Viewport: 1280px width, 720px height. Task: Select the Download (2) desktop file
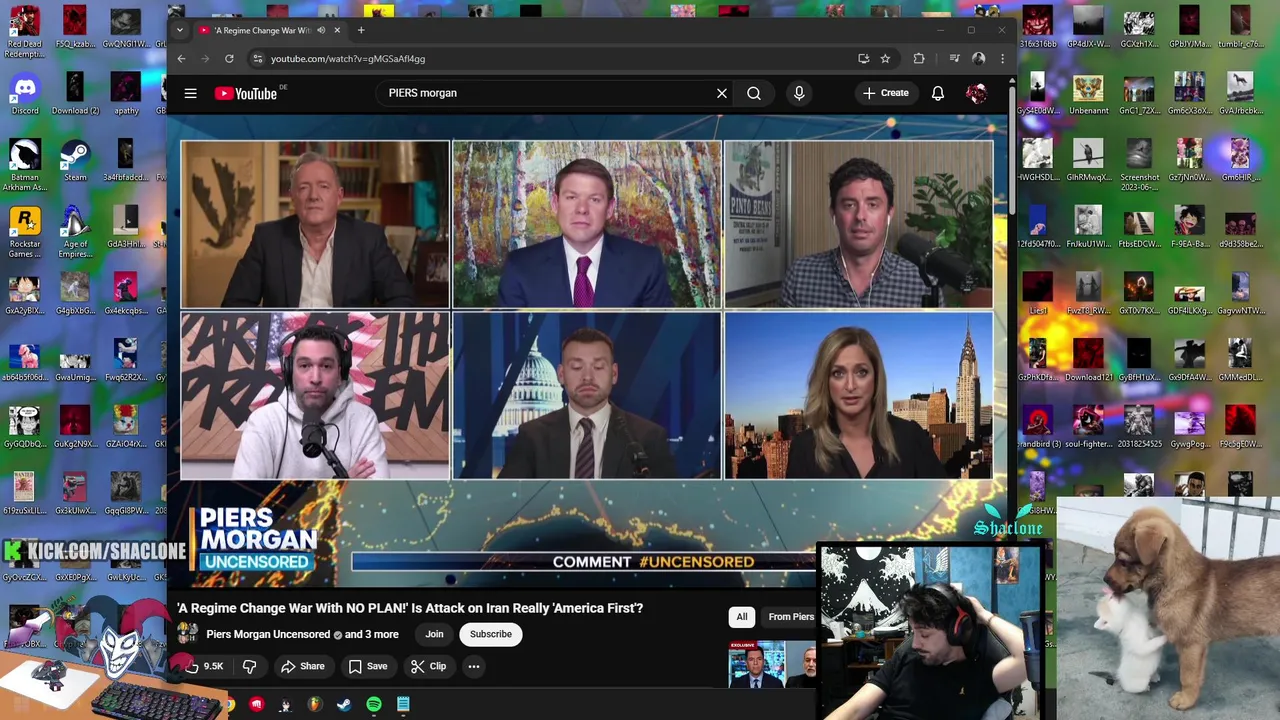tap(75, 93)
